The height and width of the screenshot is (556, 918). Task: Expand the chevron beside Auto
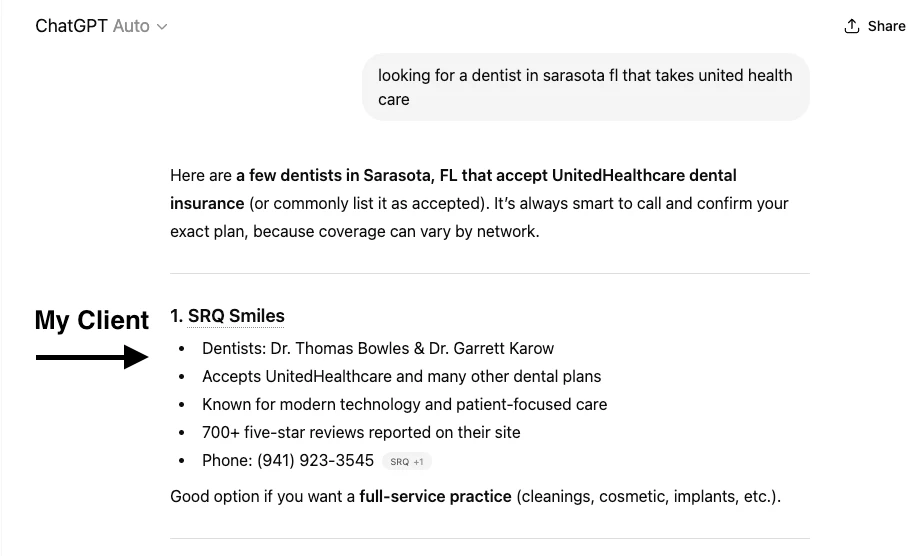coord(162,27)
